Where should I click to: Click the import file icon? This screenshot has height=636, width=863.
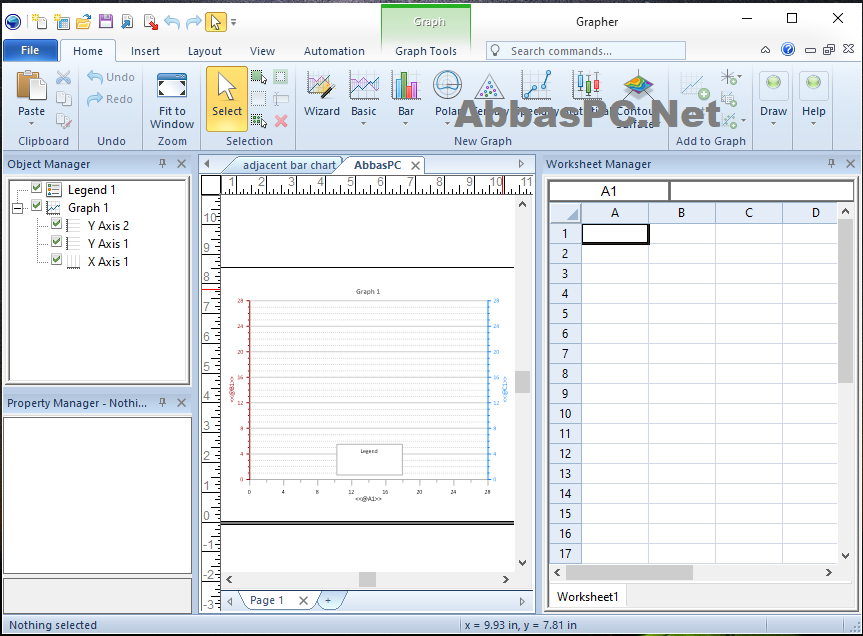[127, 21]
